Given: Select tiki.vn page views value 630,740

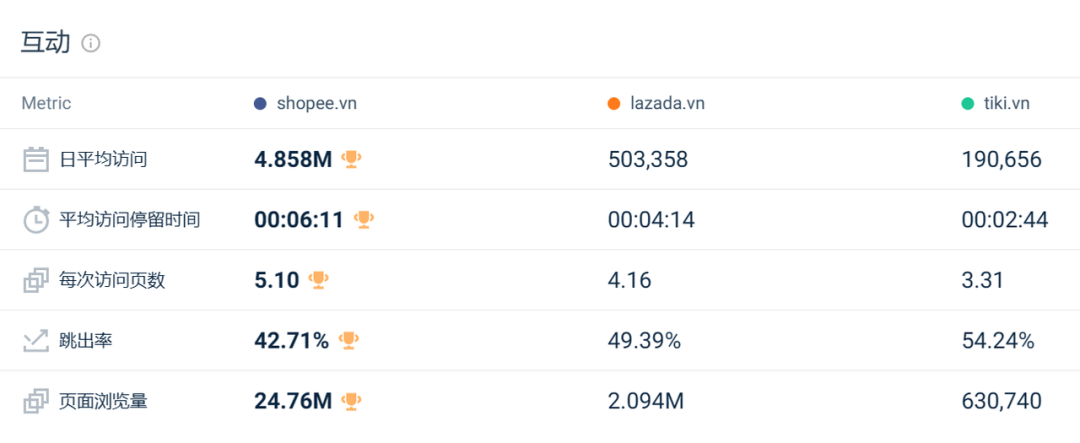Looking at the screenshot, I should coord(1001,402).
